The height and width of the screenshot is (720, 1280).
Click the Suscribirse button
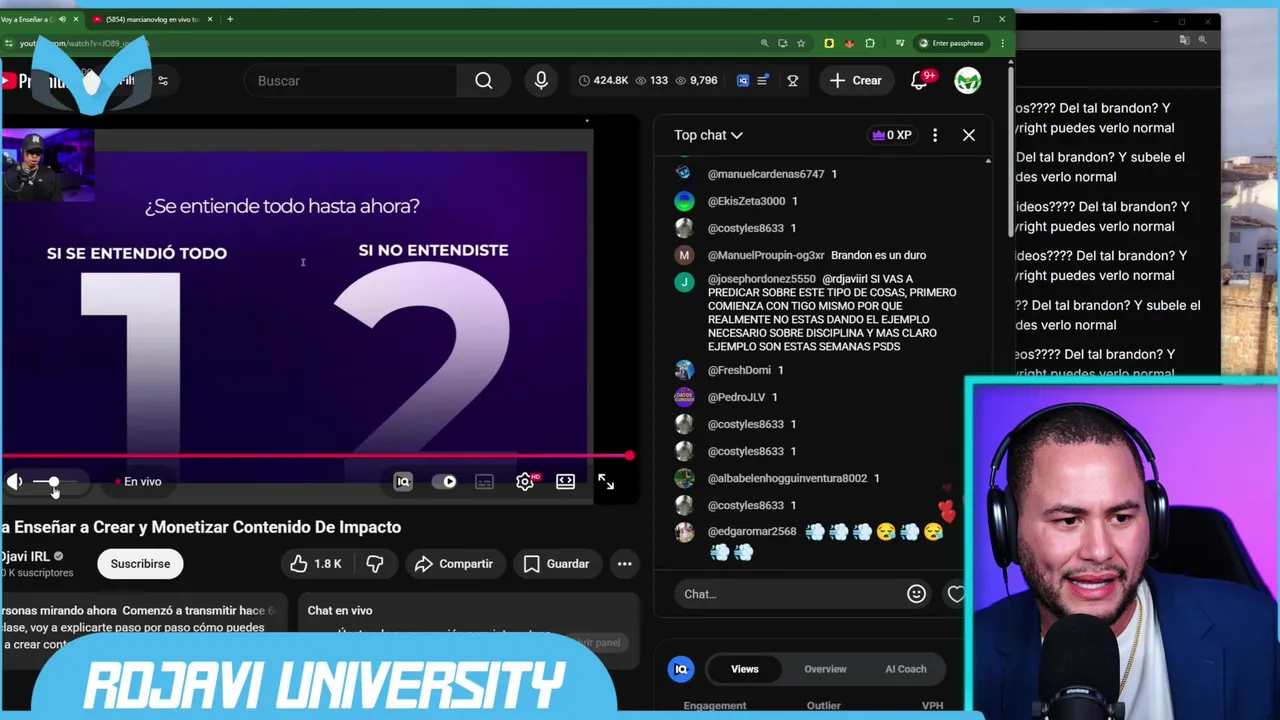click(x=140, y=564)
